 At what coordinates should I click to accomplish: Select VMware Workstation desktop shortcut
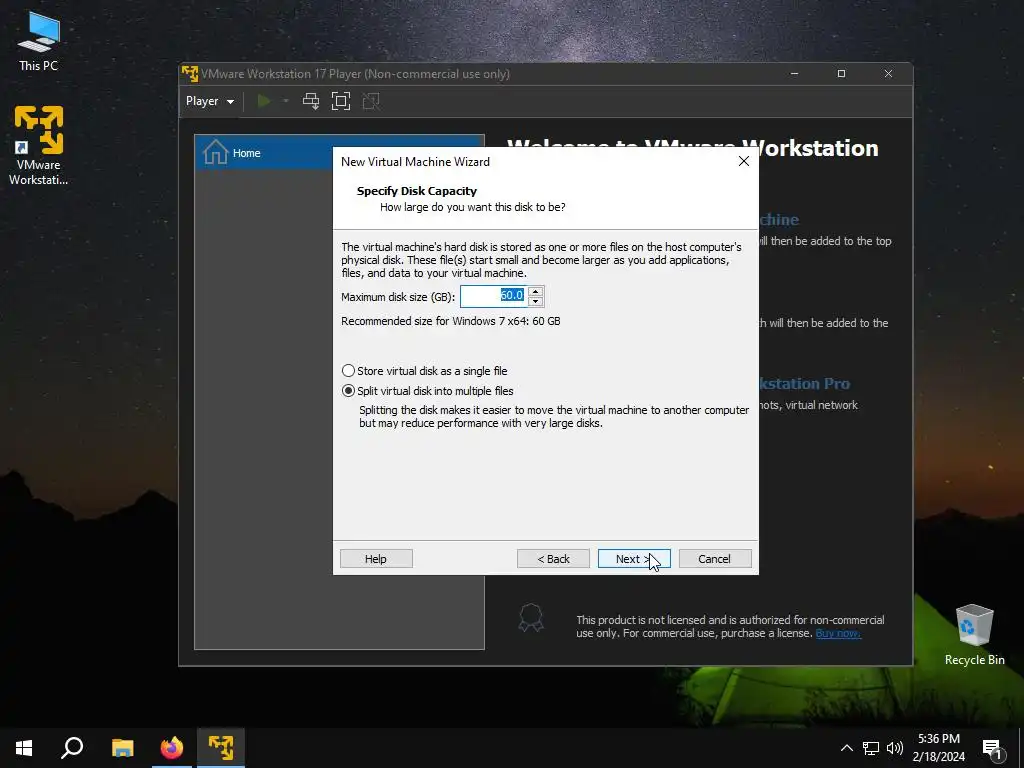point(39,146)
